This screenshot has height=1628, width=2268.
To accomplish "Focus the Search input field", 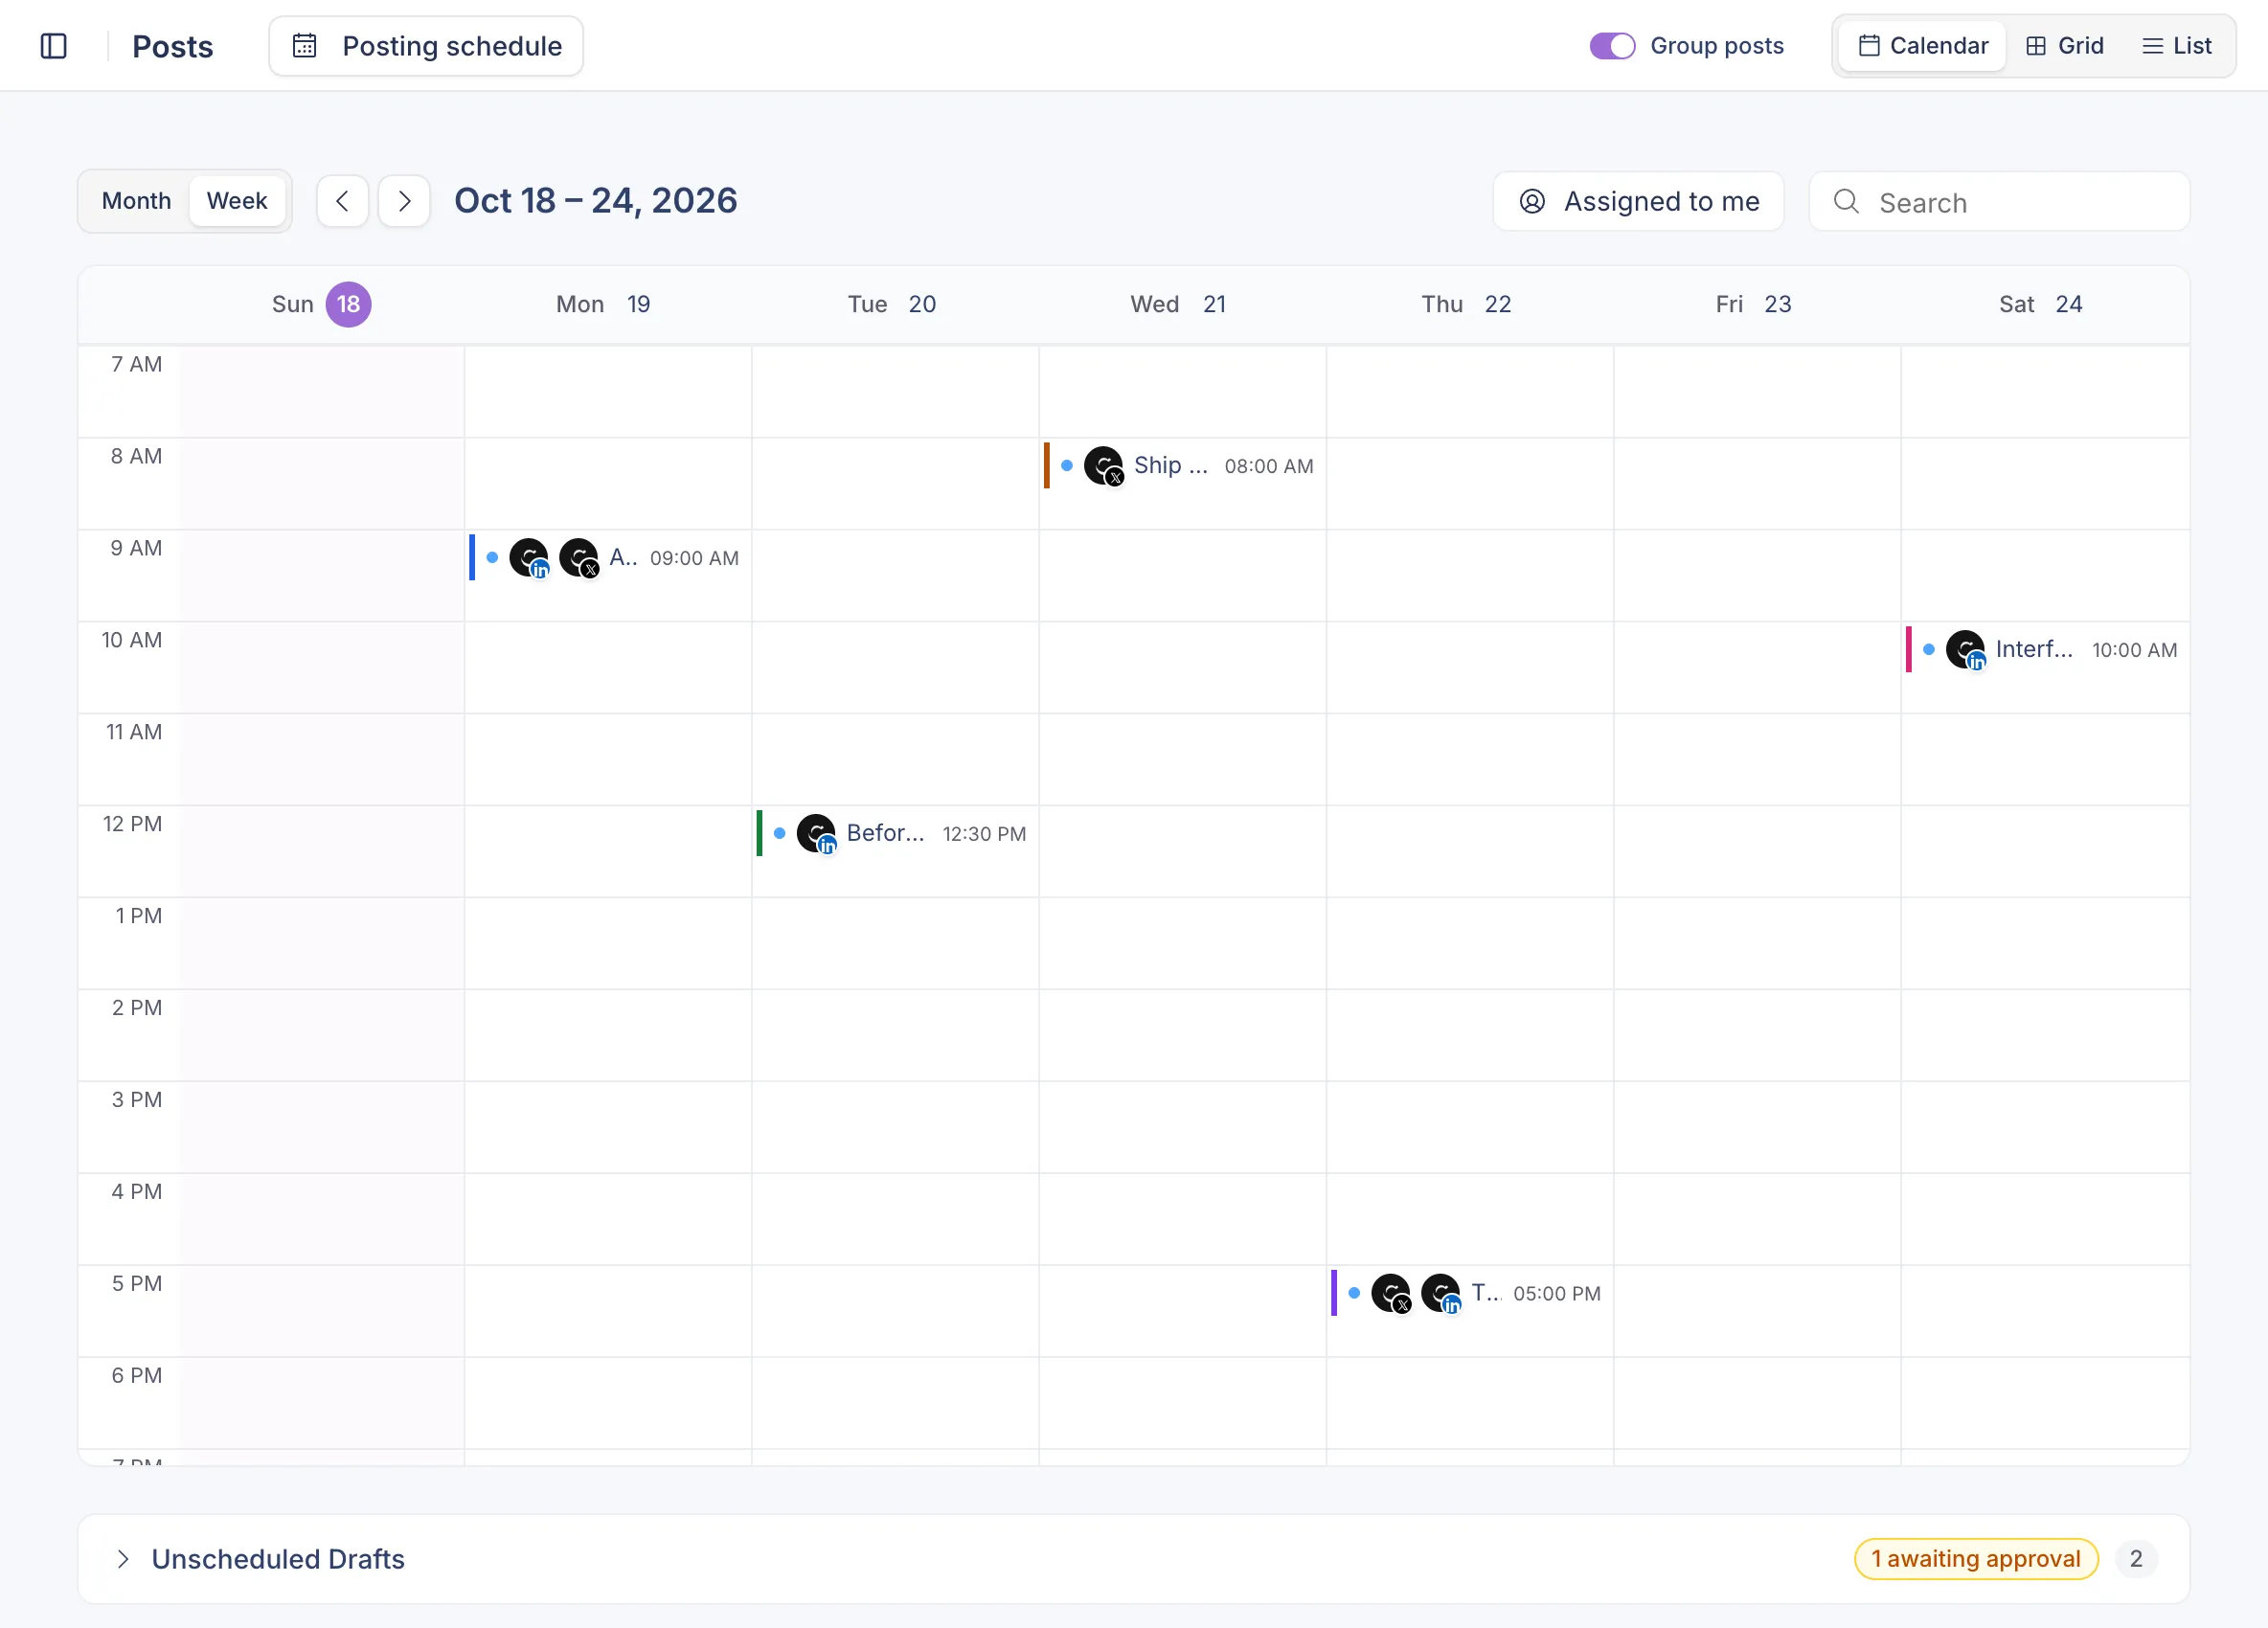I will (1999, 201).
